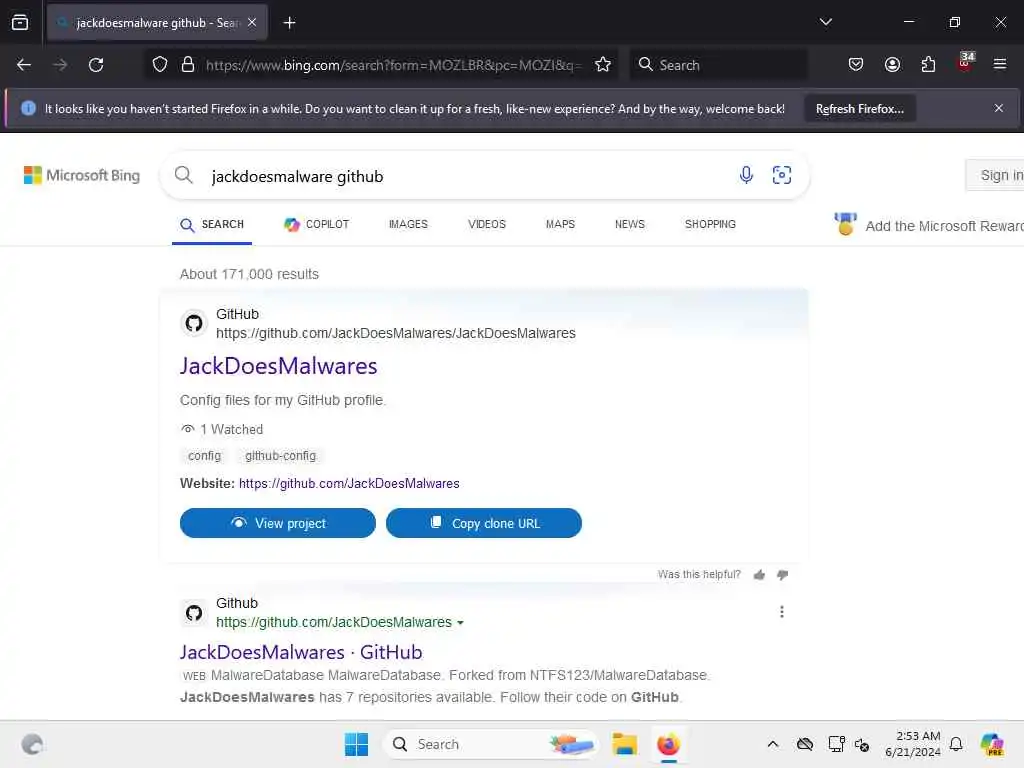Switch to COPILOT tab
This screenshot has width=1024, height=768.
pos(317,225)
